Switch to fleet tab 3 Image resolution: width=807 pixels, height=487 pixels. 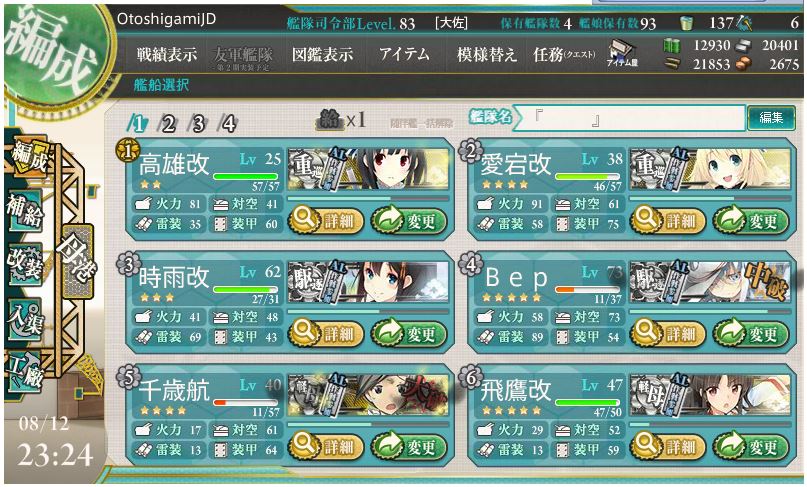(x=197, y=124)
